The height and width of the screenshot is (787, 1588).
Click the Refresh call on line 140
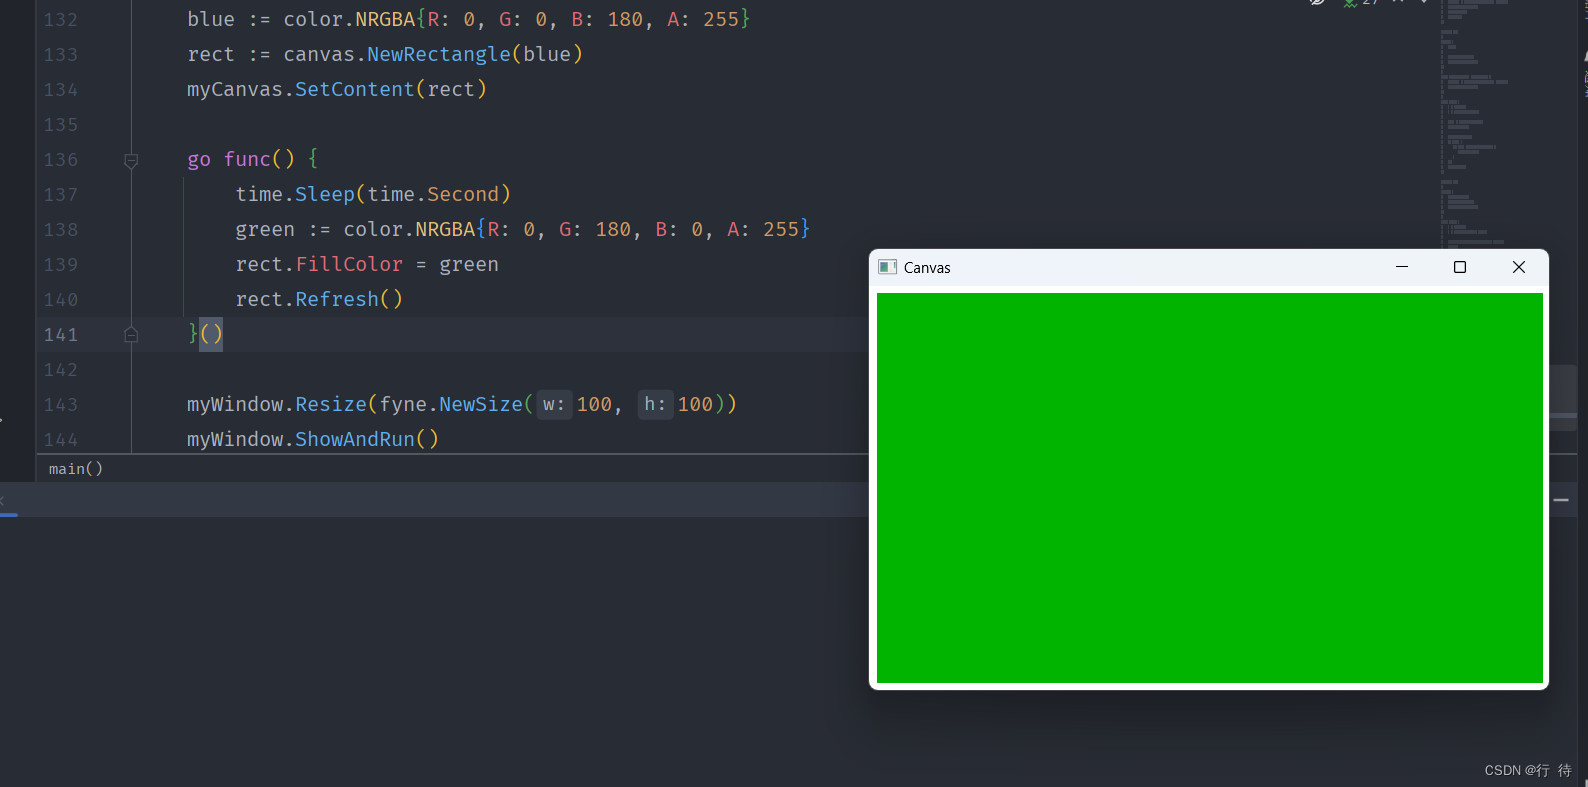[x=337, y=299]
